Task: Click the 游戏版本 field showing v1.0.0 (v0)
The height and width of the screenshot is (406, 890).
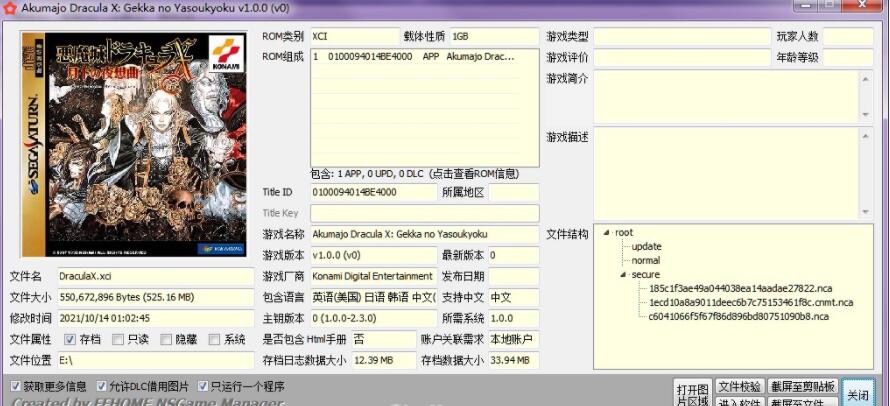Action: pyautogui.click(x=374, y=255)
